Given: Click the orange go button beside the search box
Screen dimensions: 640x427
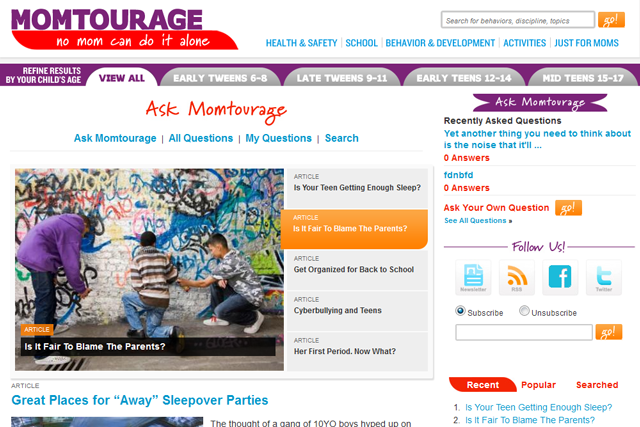Looking at the screenshot, I should 611,20.
